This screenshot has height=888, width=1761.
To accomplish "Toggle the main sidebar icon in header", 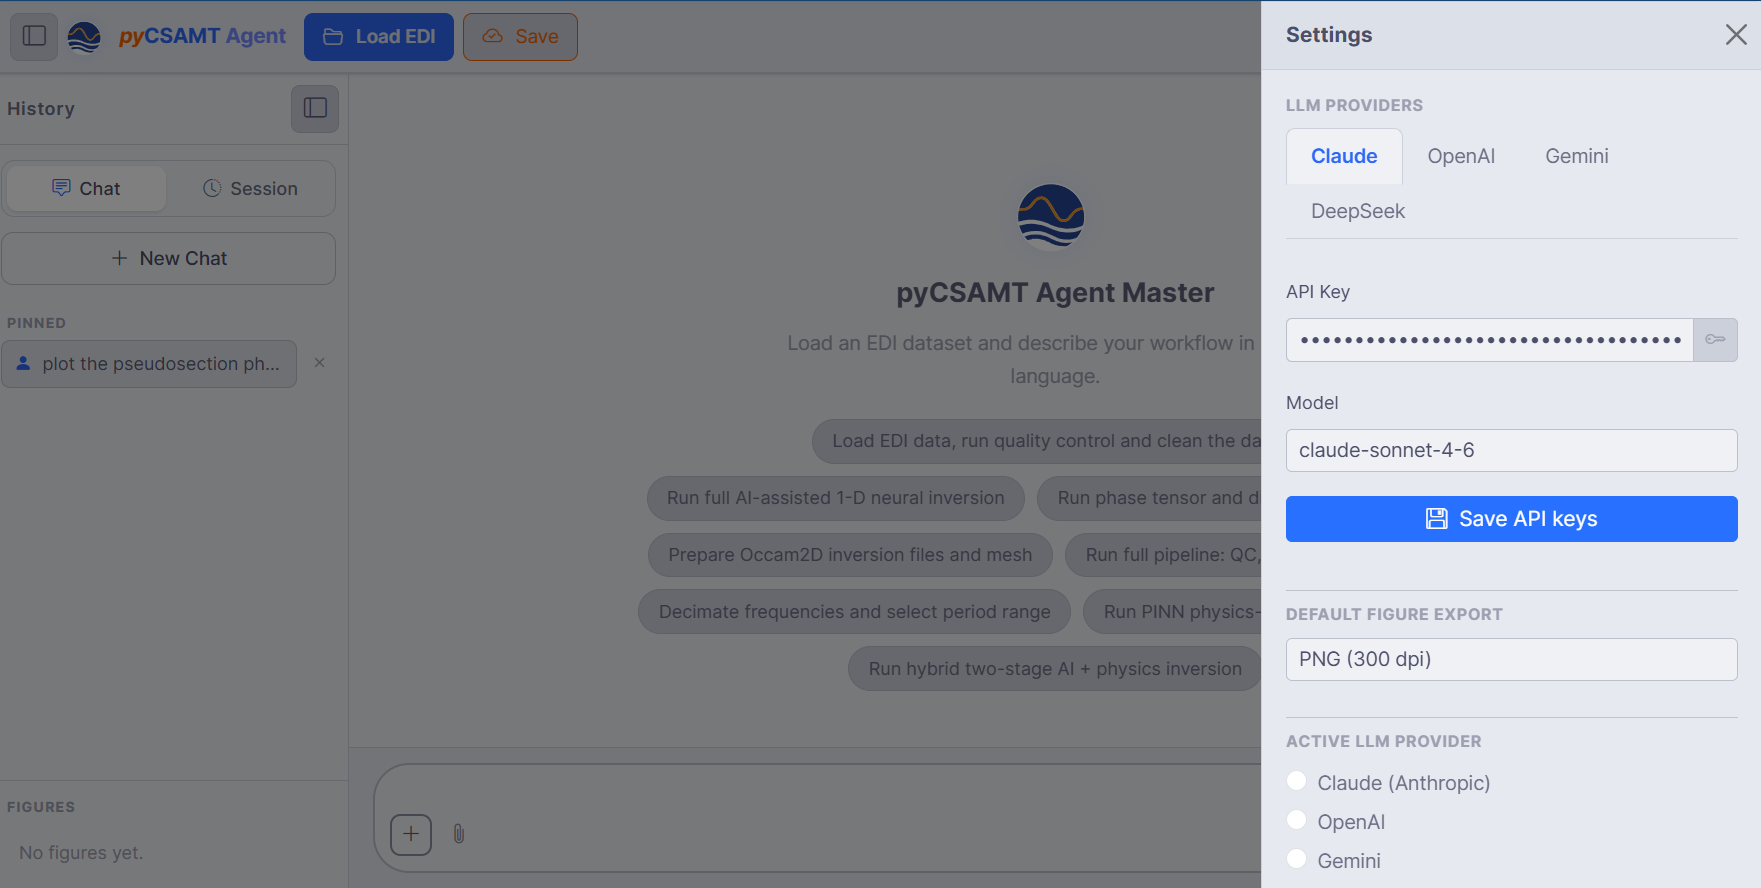I will pos(34,36).
